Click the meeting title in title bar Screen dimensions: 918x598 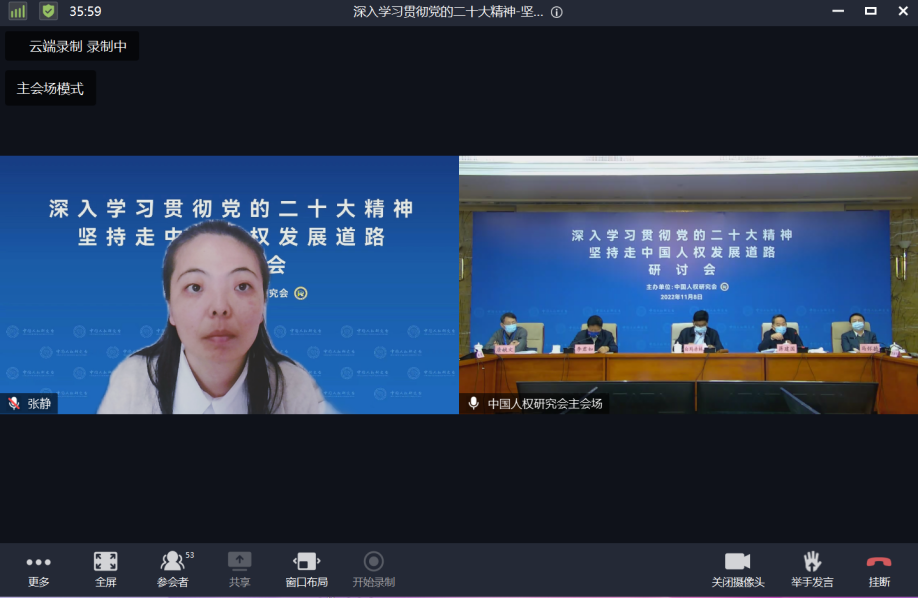click(448, 12)
